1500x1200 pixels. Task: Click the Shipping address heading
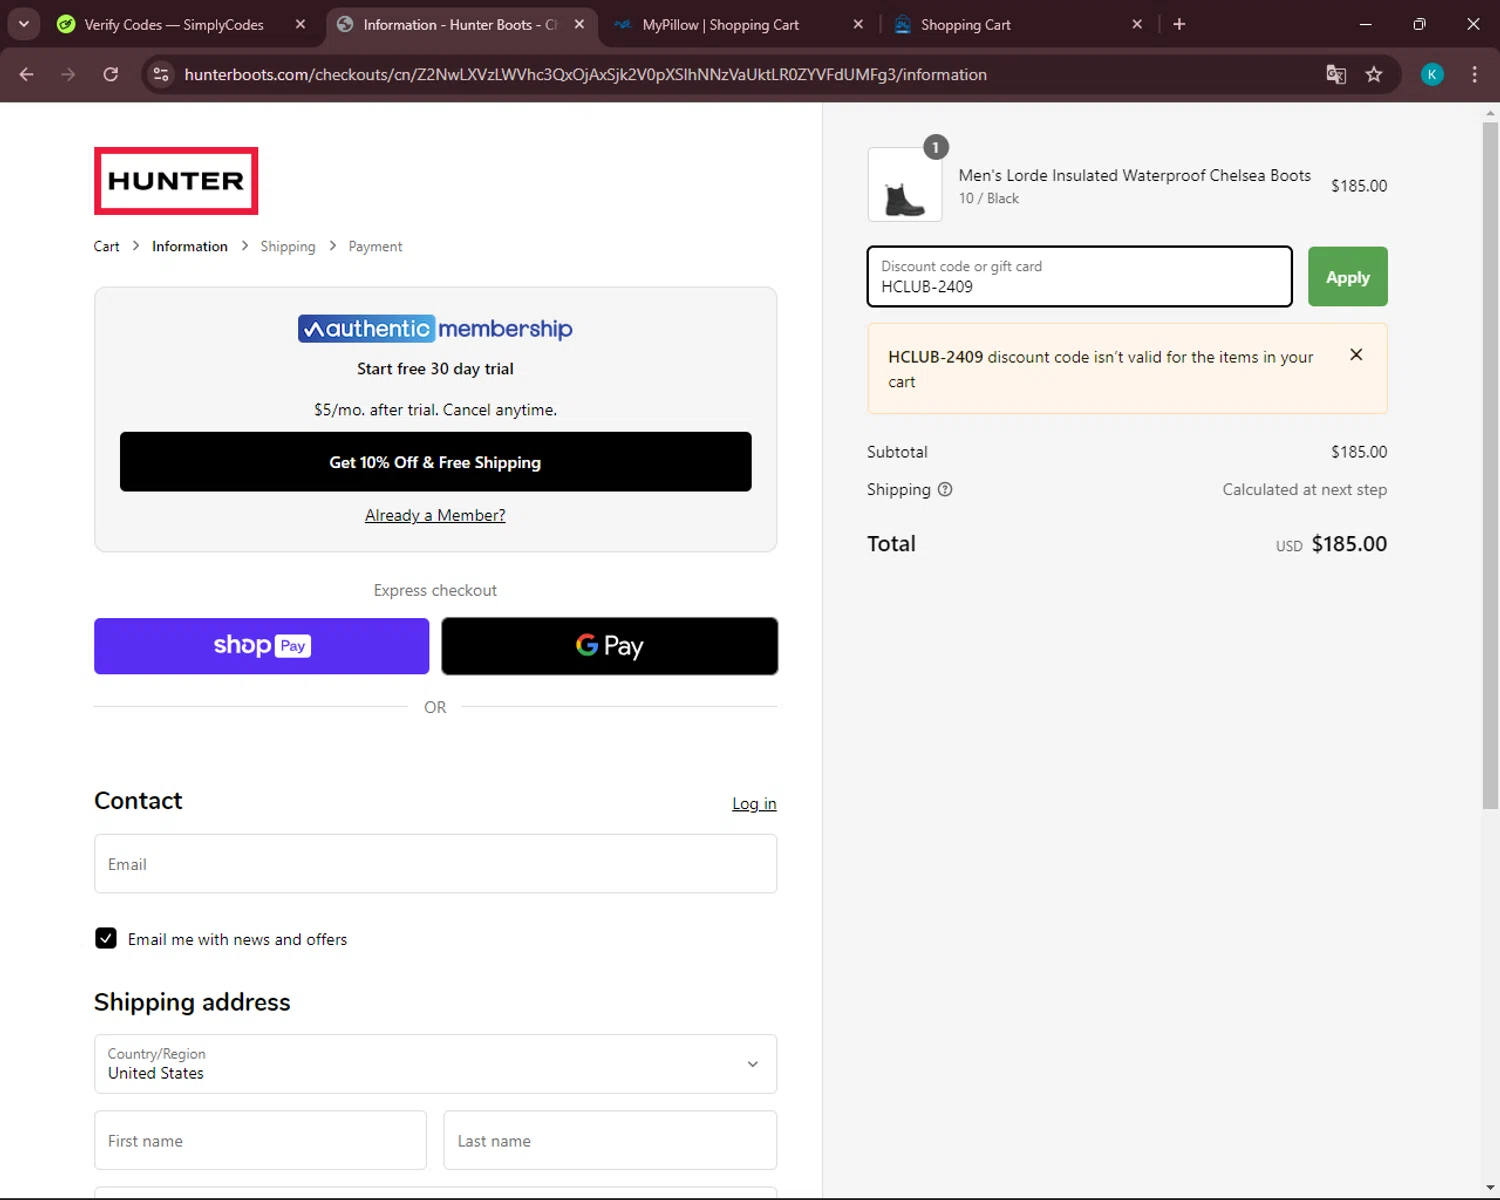click(x=192, y=1002)
